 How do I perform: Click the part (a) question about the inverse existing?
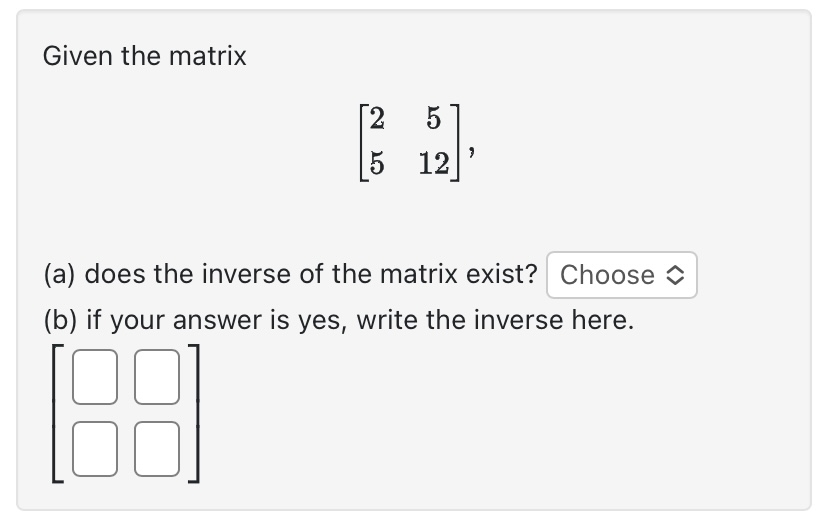point(290,274)
